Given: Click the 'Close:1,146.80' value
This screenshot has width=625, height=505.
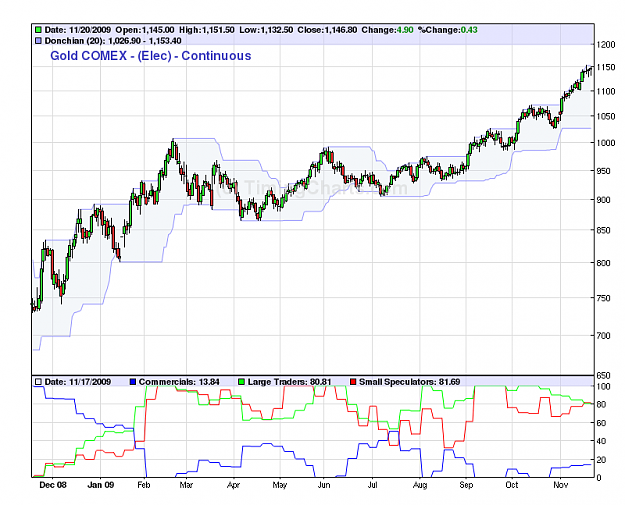Looking at the screenshot, I should tap(327, 30).
